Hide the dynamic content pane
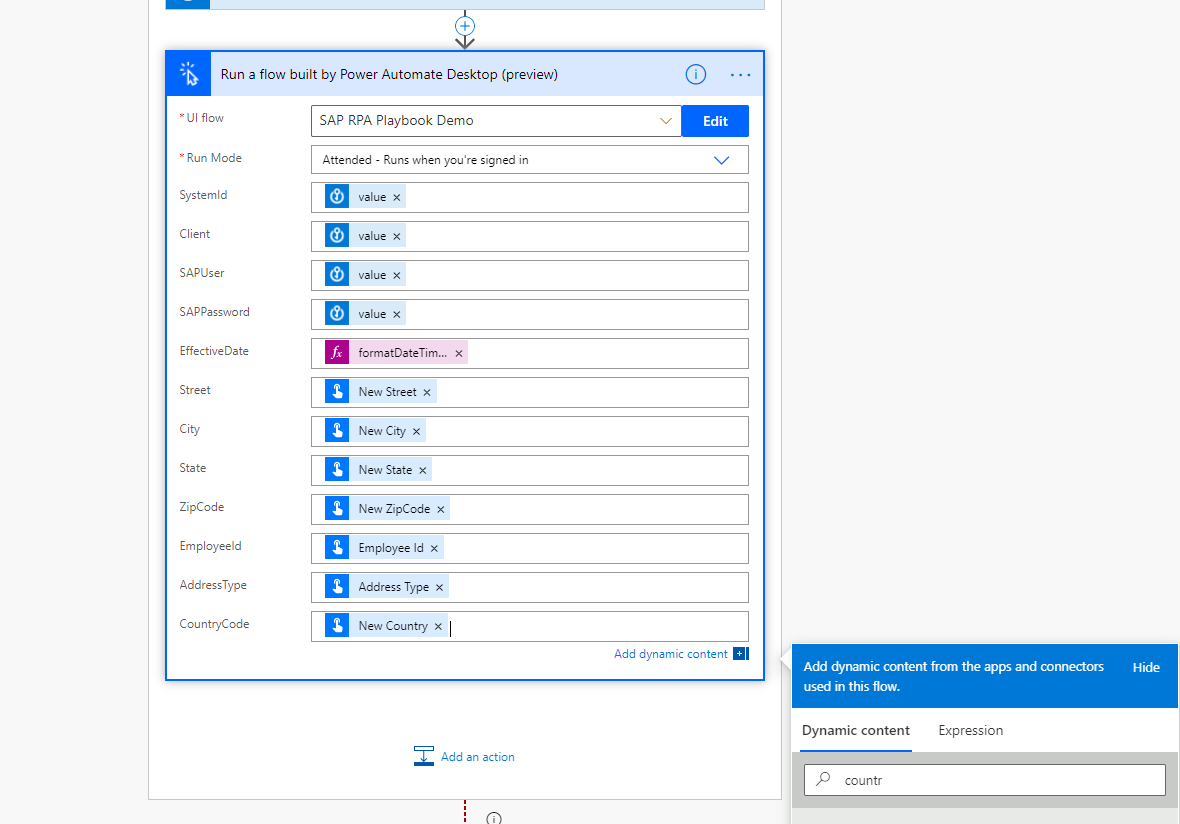 1146,667
